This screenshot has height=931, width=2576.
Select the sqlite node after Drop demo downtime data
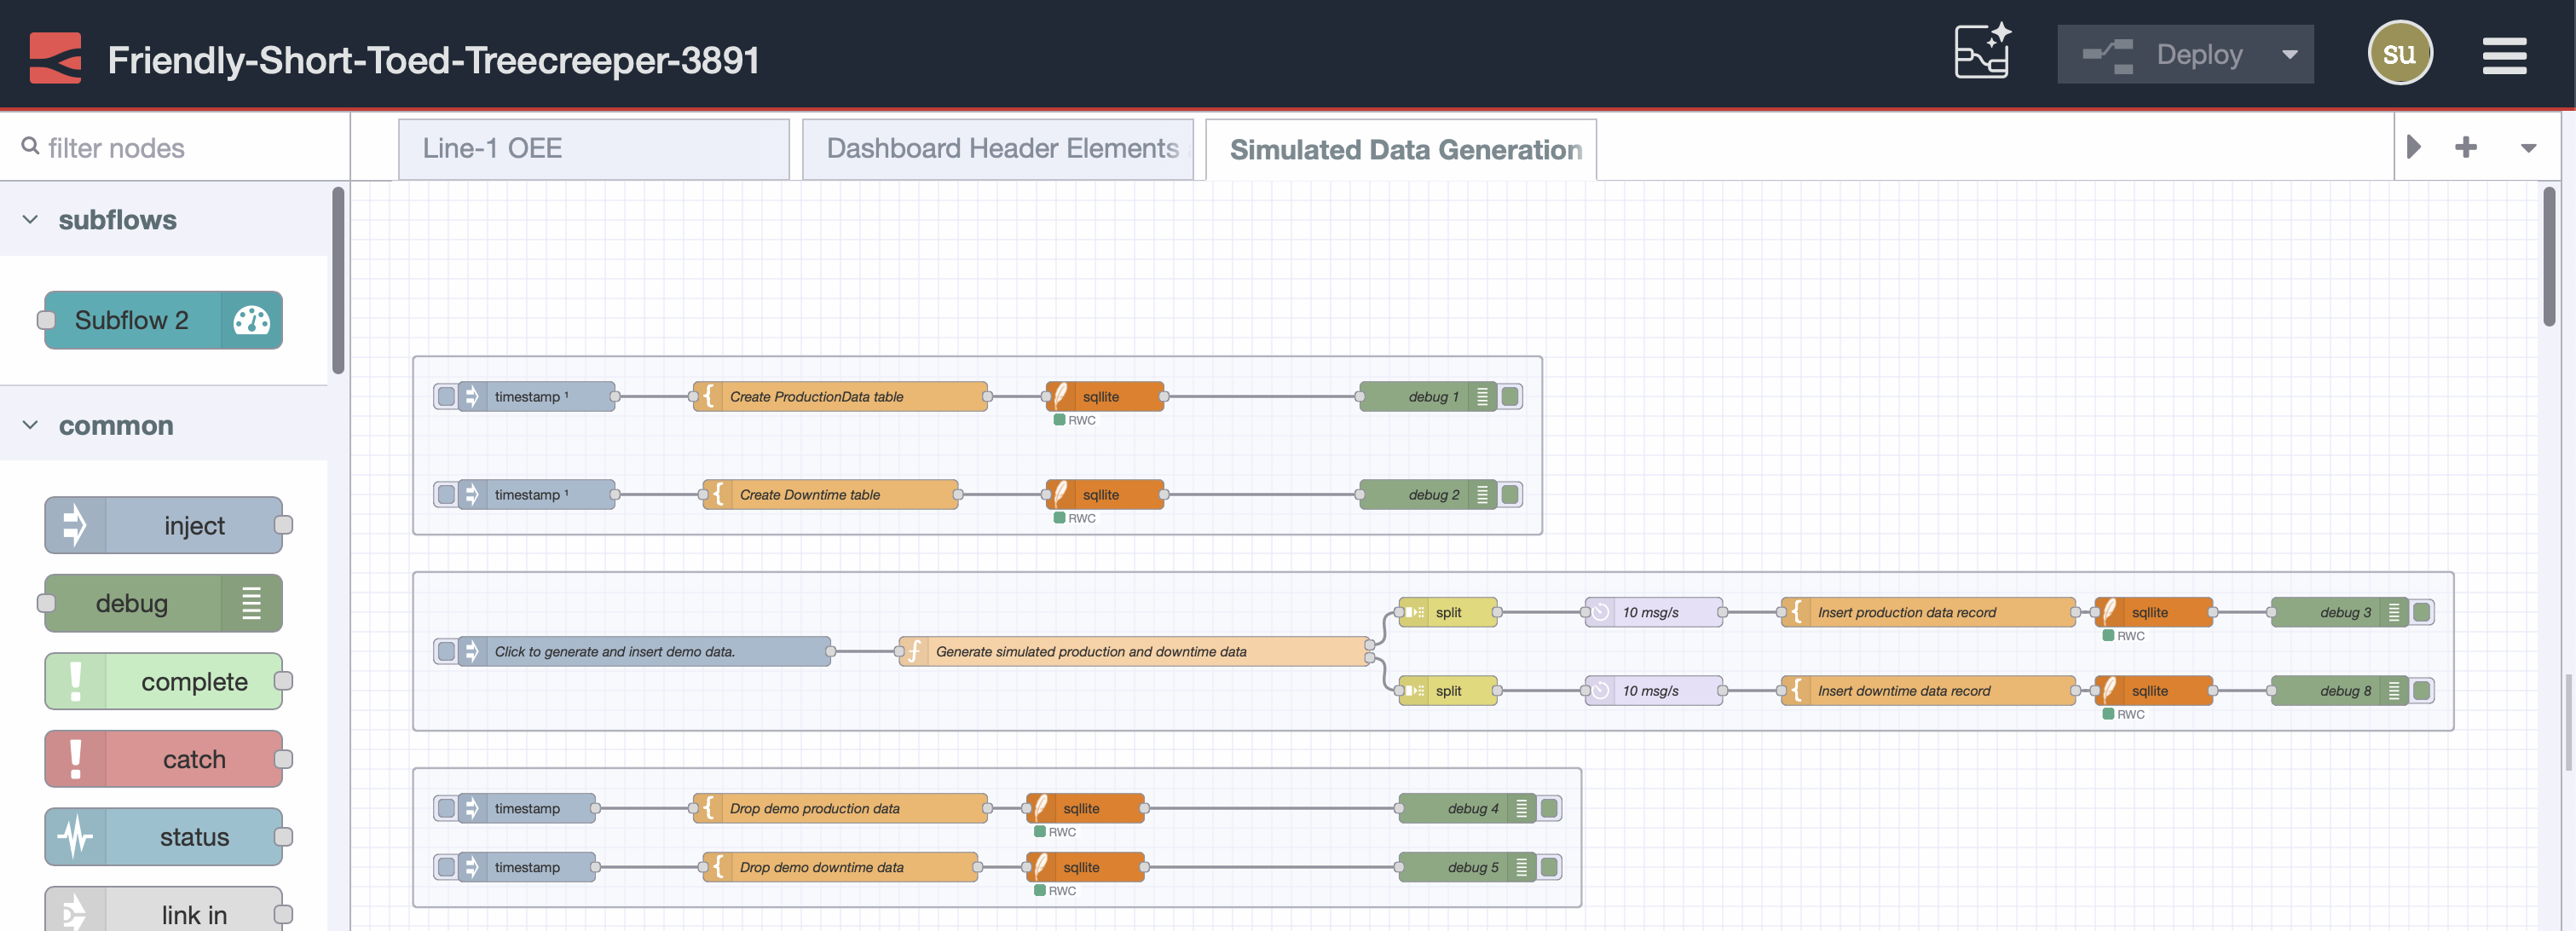1085,867
